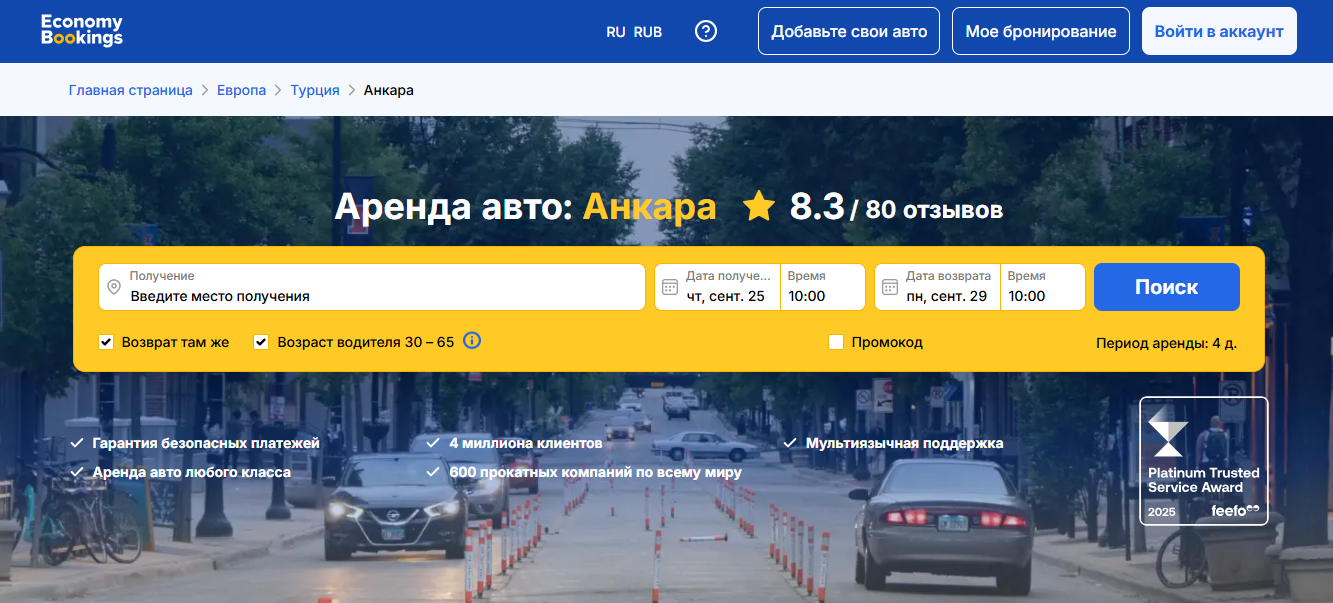The height and width of the screenshot is (603, 1333).
Task: Click the Economy Bookings logo
Action: click(82, 31)
